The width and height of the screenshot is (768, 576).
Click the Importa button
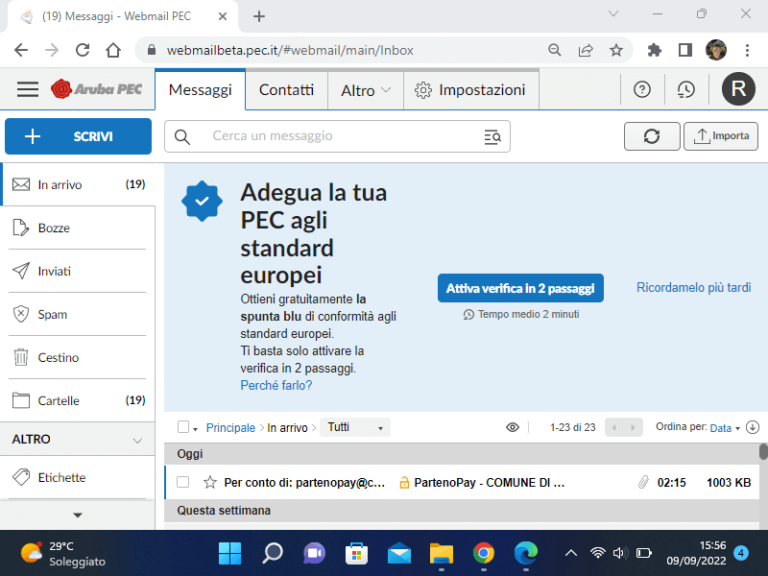pyautogui.click(x=721, y=136)
